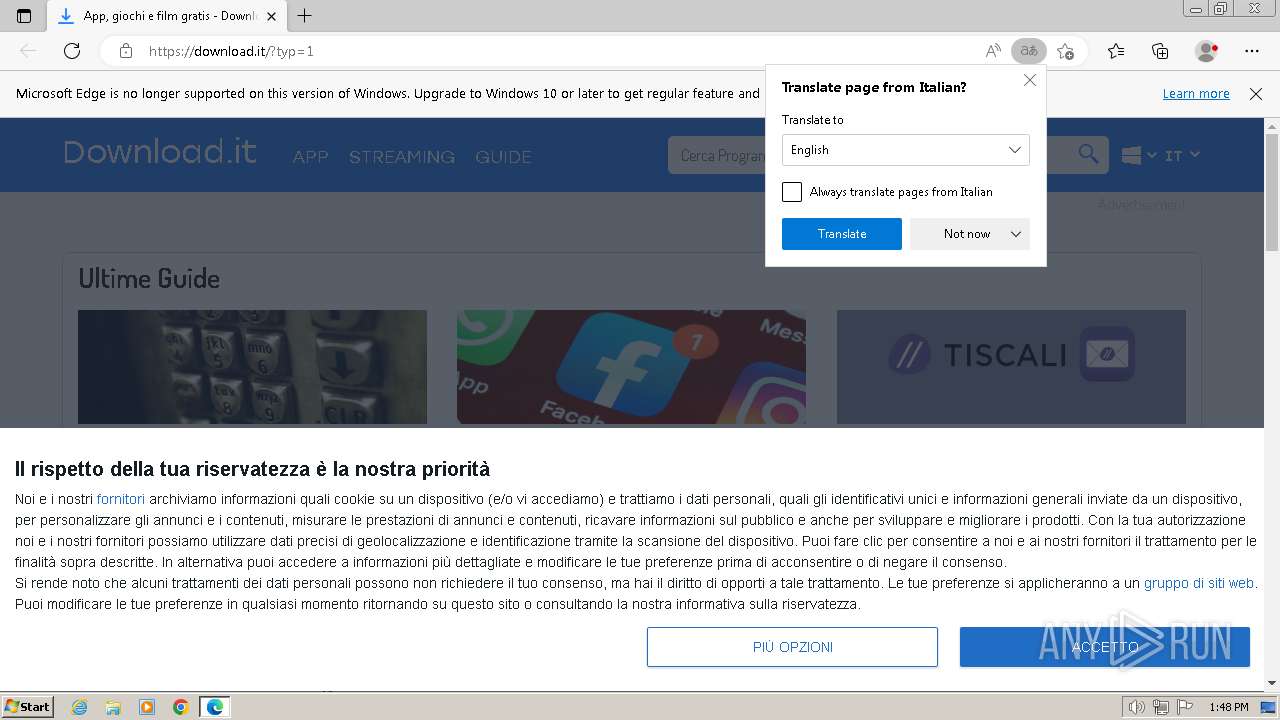The height and width of the screenshot is (720, 1280).
Task: Open the gruppo di siti web link
Action: coord(1199,583)
